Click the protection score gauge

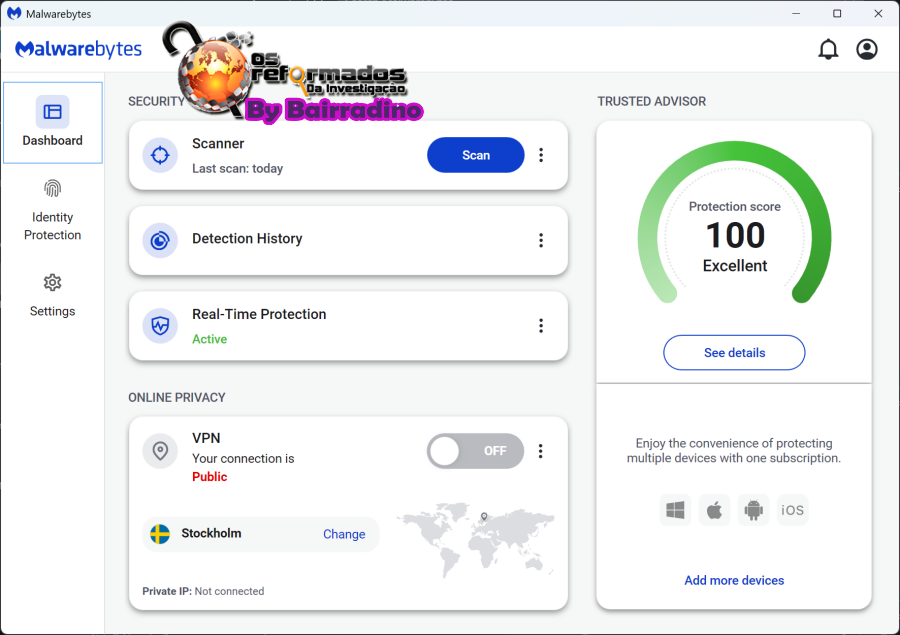pyautogui.click(x=734, y=223)
